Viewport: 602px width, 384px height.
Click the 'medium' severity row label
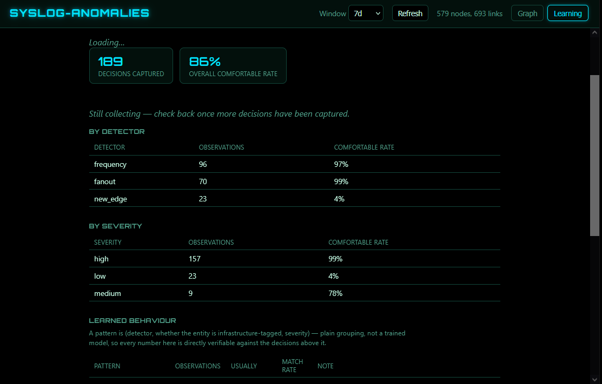108,293
